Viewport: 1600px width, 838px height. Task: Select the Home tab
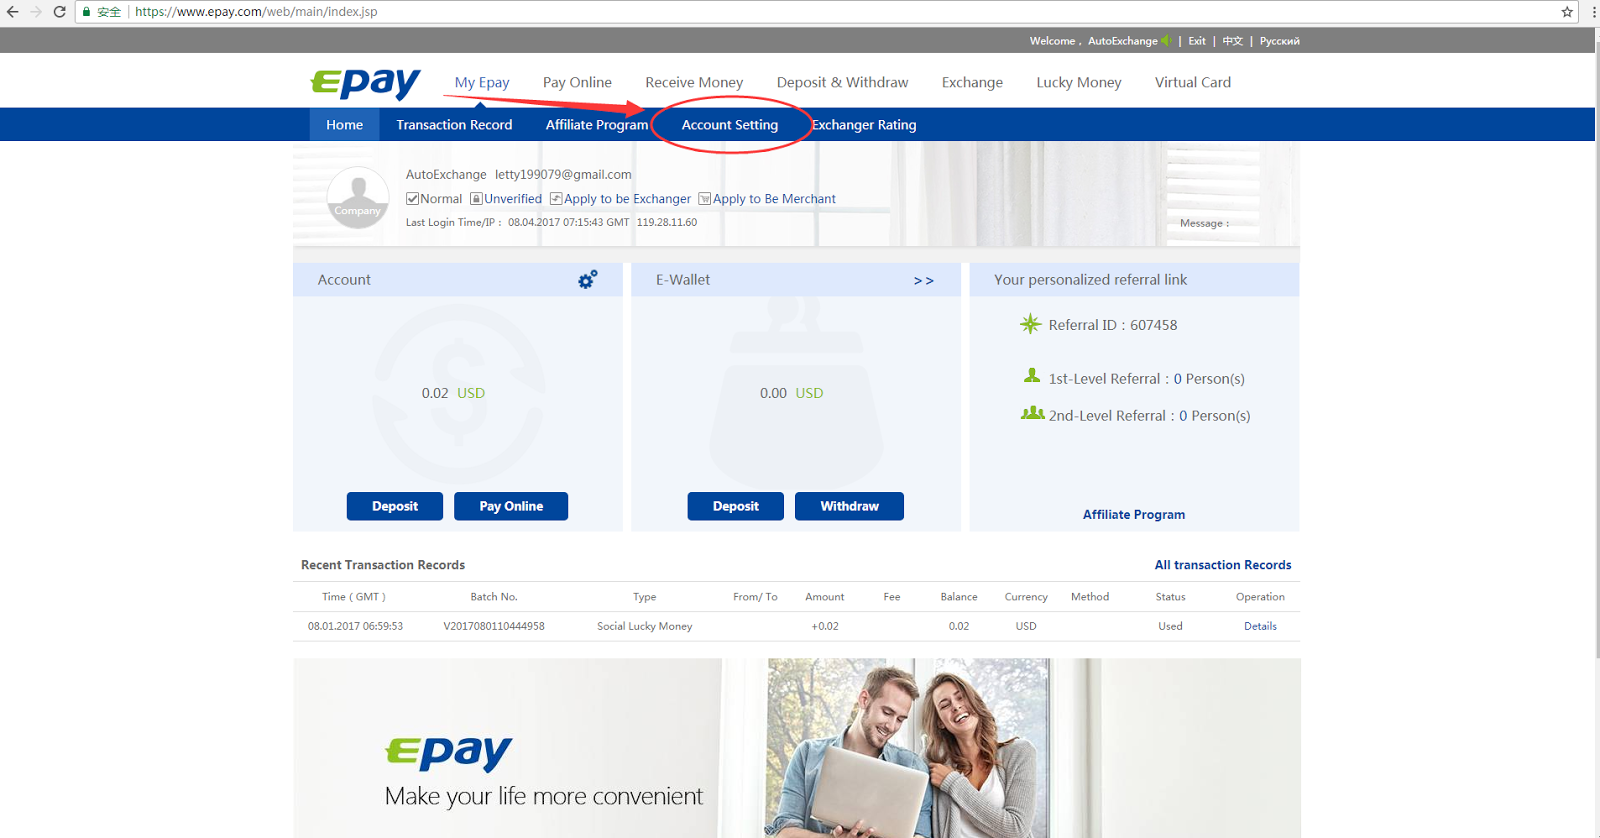coord(344,124)
